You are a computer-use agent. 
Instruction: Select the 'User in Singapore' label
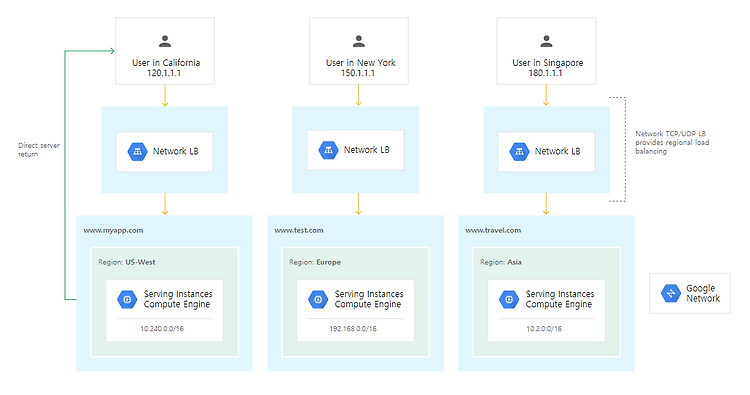(x=548, y=63)
